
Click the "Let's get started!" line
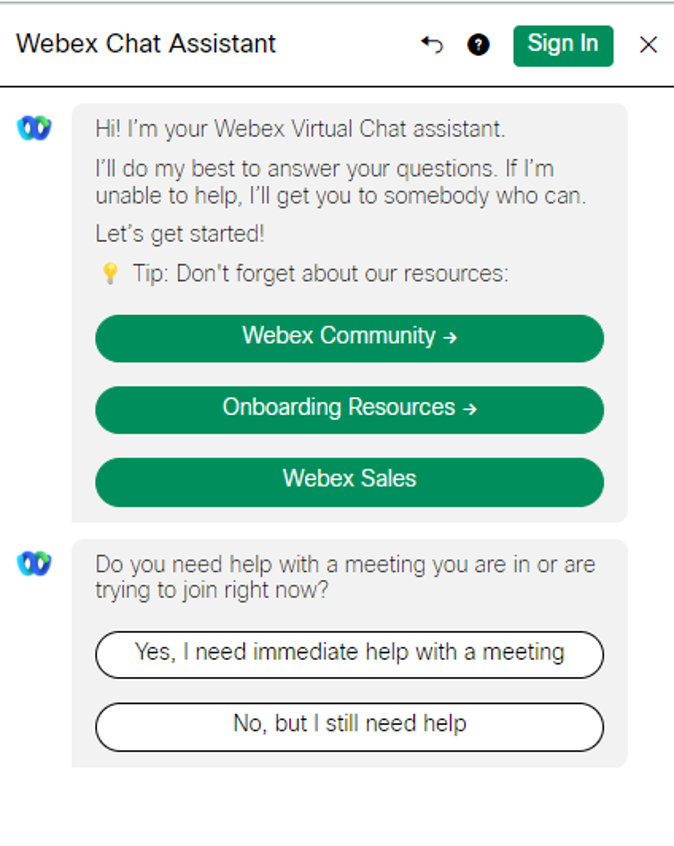coord(180,235)
